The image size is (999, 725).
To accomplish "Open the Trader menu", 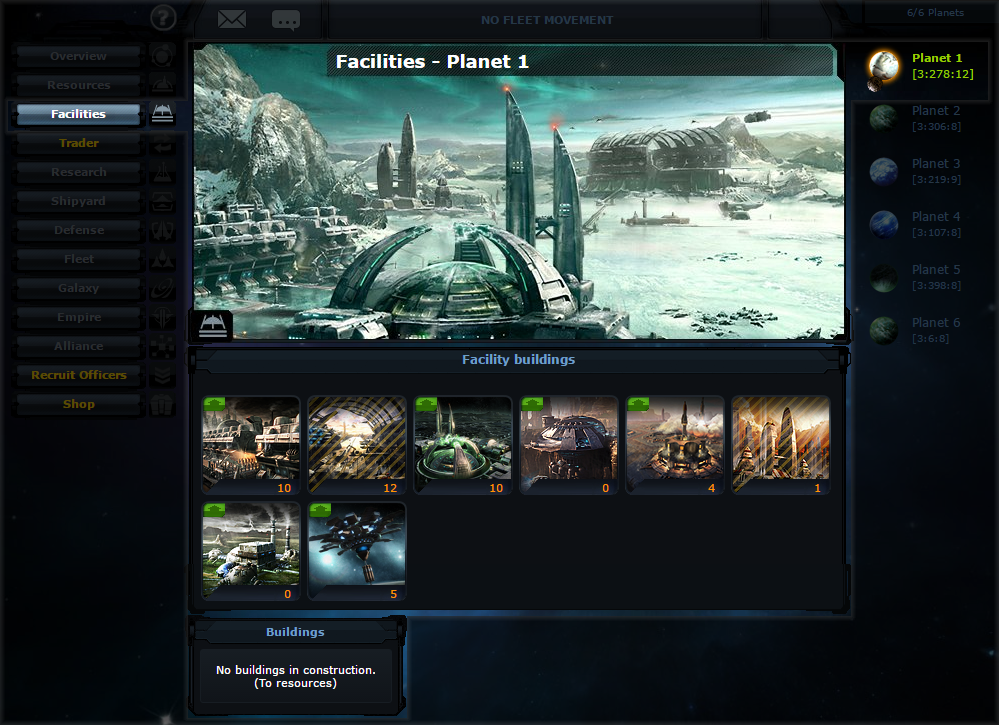I will [78, 143].
